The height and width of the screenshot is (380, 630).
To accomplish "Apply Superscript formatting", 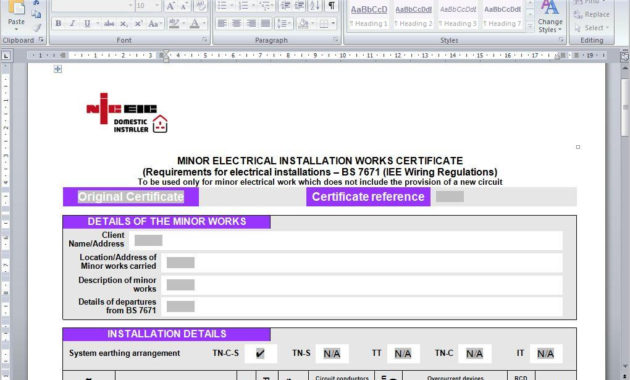I will pyautogui.click(x=138, y=24).
